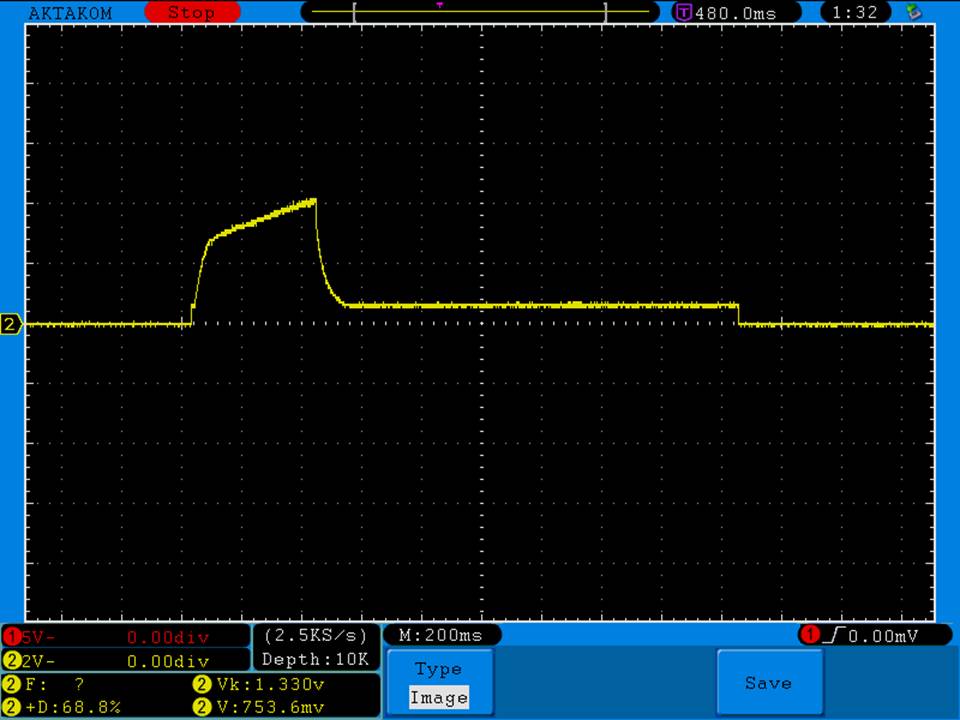Screen dimensions: 960x720
Task: Click the red Stop run status indicator
Action: point(192,12)
